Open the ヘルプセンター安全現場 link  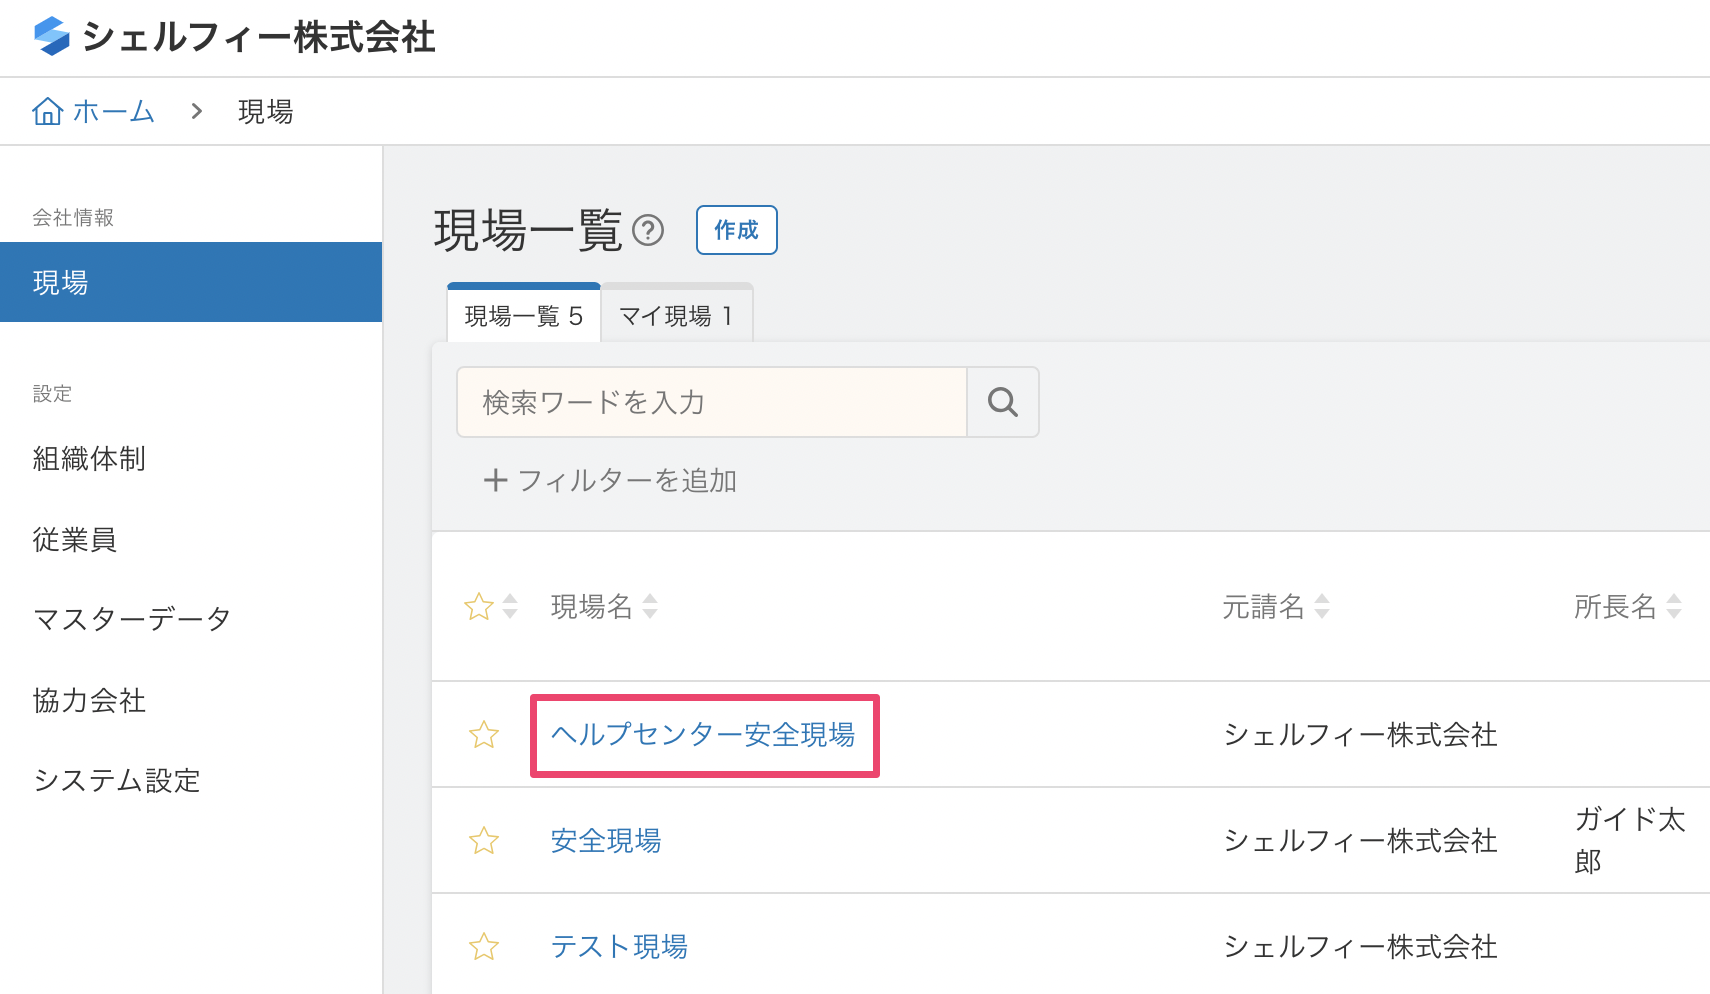click(x=702, y=735)
